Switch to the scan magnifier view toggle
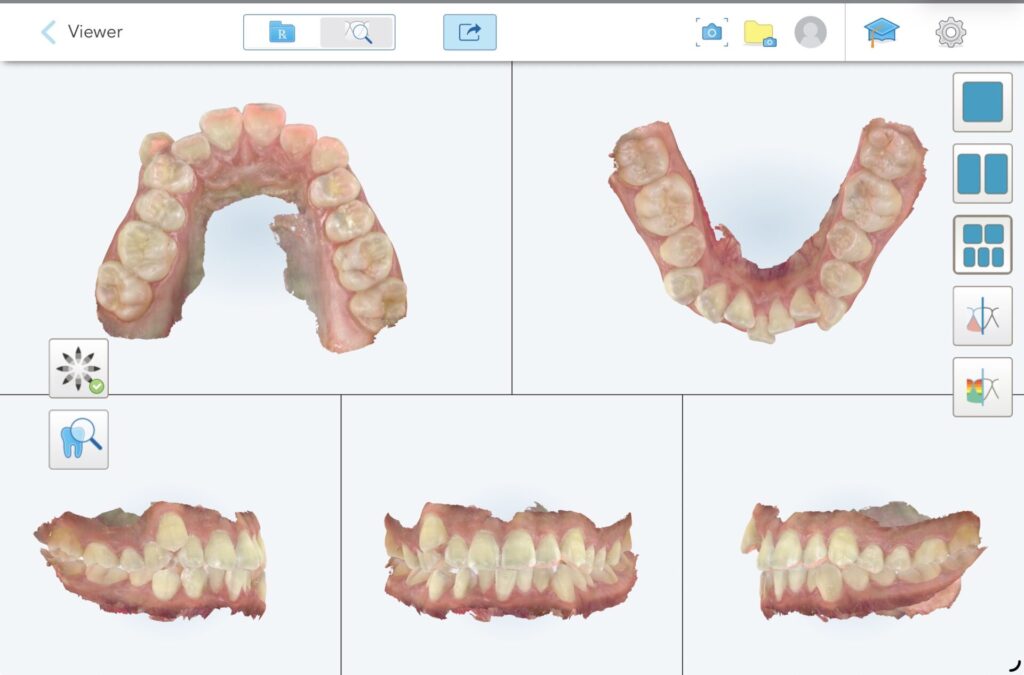This screenshot has width=1024, height=675. (357, 32)
